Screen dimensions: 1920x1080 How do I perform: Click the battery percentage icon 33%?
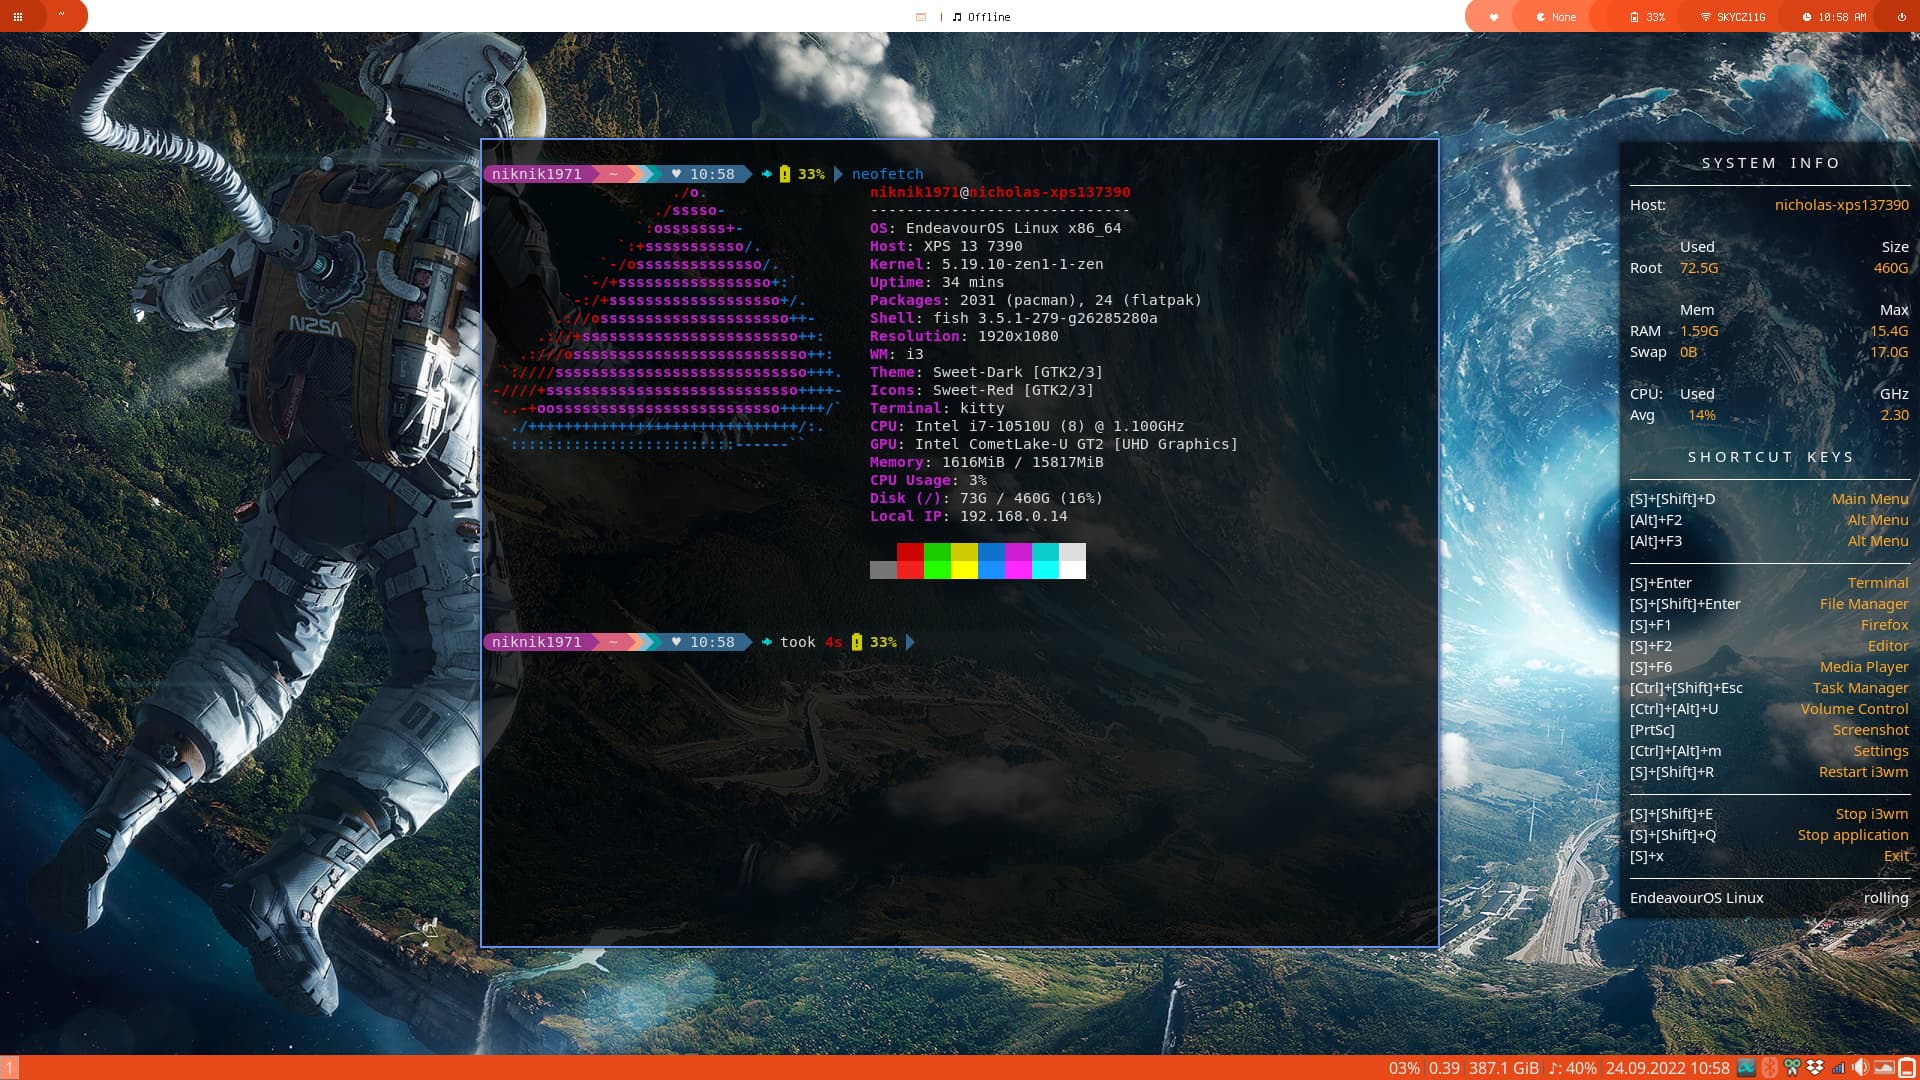(x=1648, y=16)
